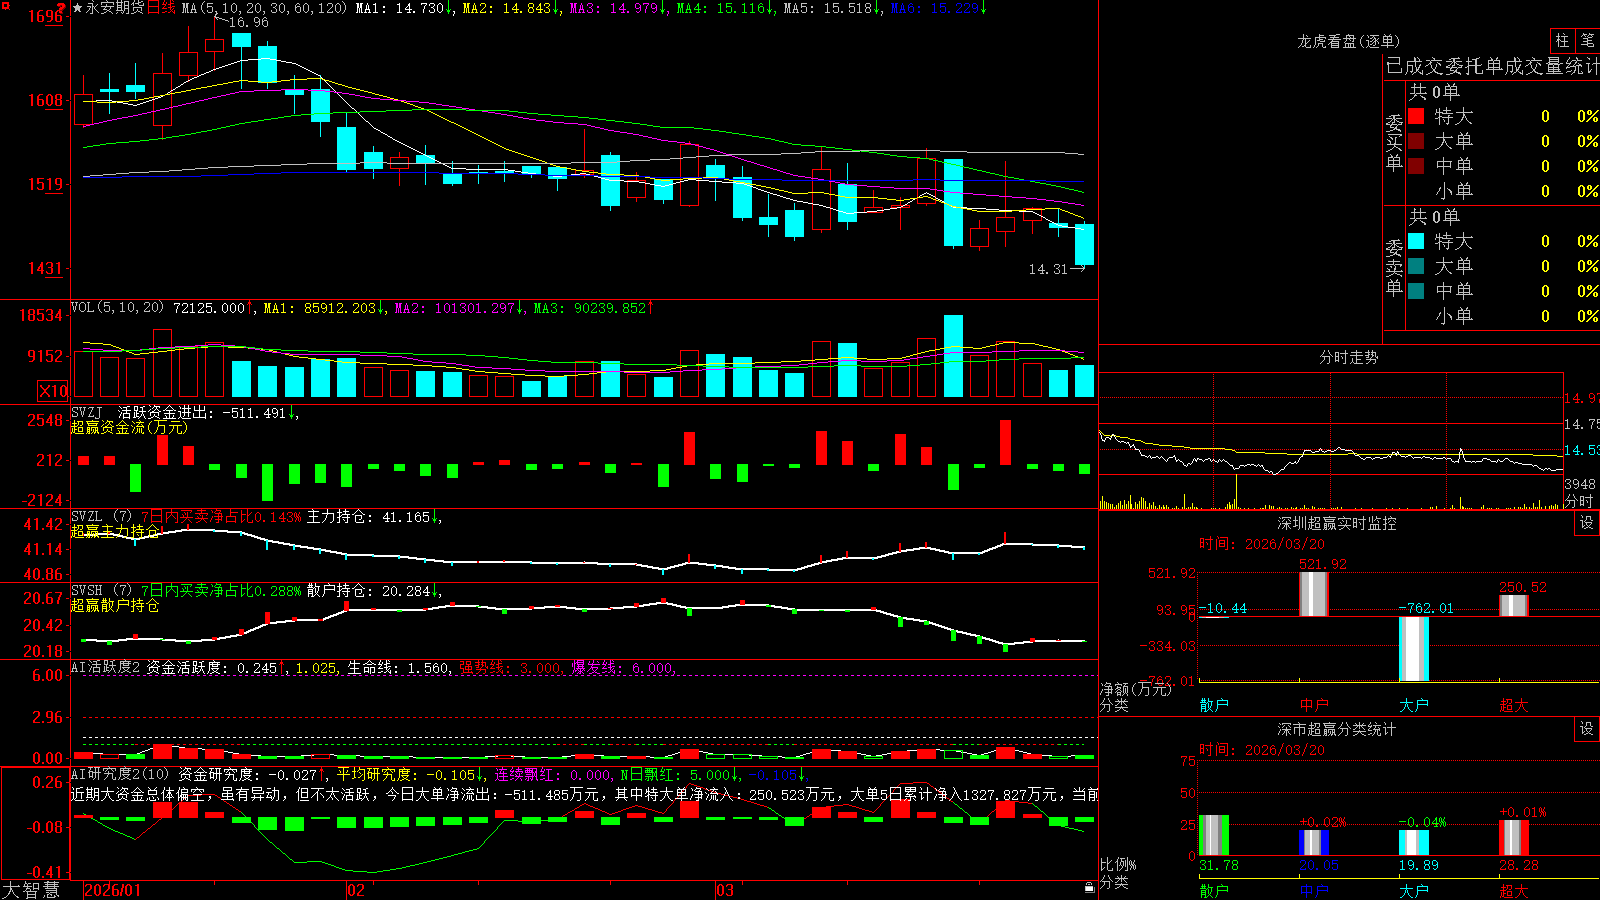Click the MA(5,10,20,30,60,120) indicator parameters

(264, 8)
